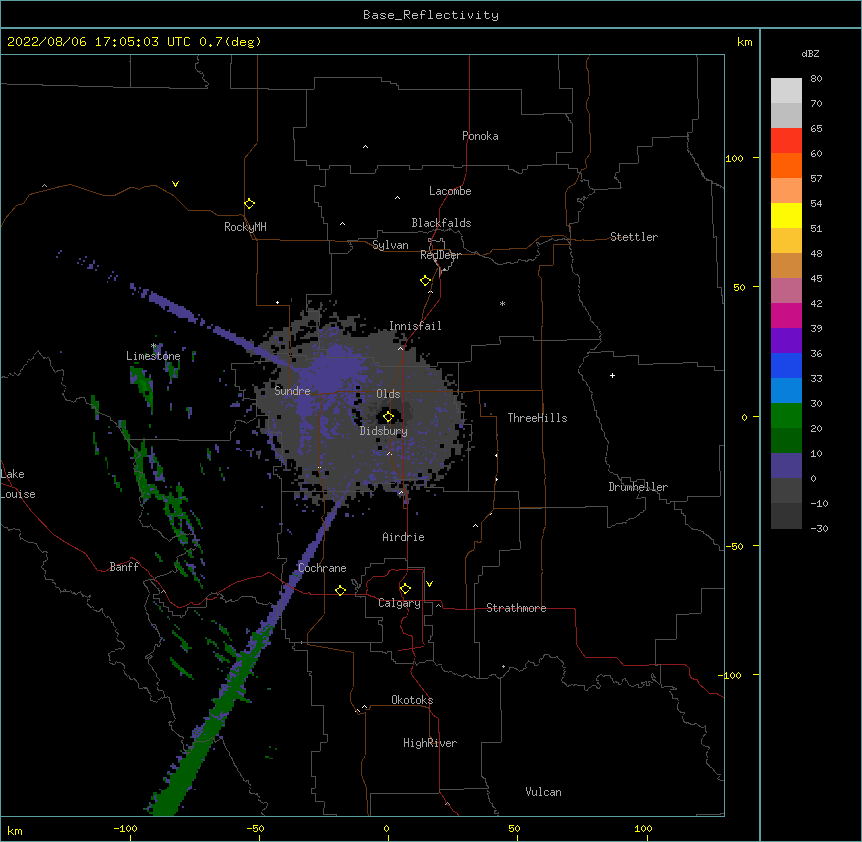Click the white caret marker left of Lacombe

coord(397,197)
